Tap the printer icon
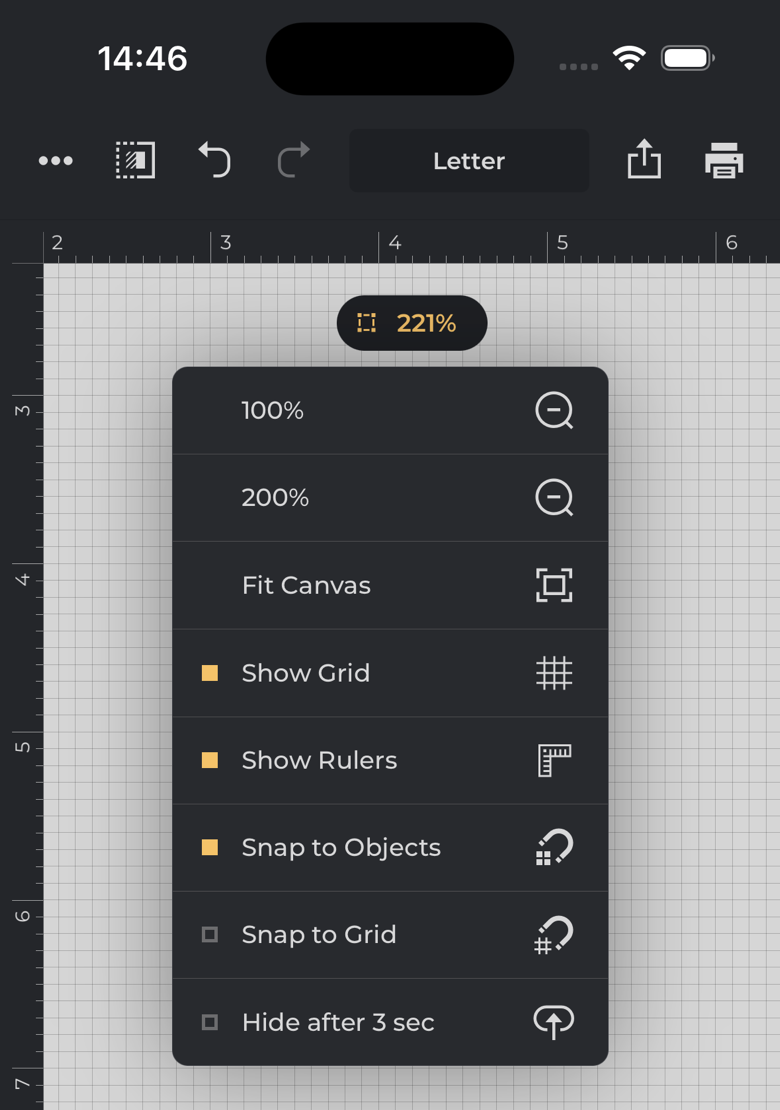This screenshot has height=1110, width=780. tap(724, 161)
